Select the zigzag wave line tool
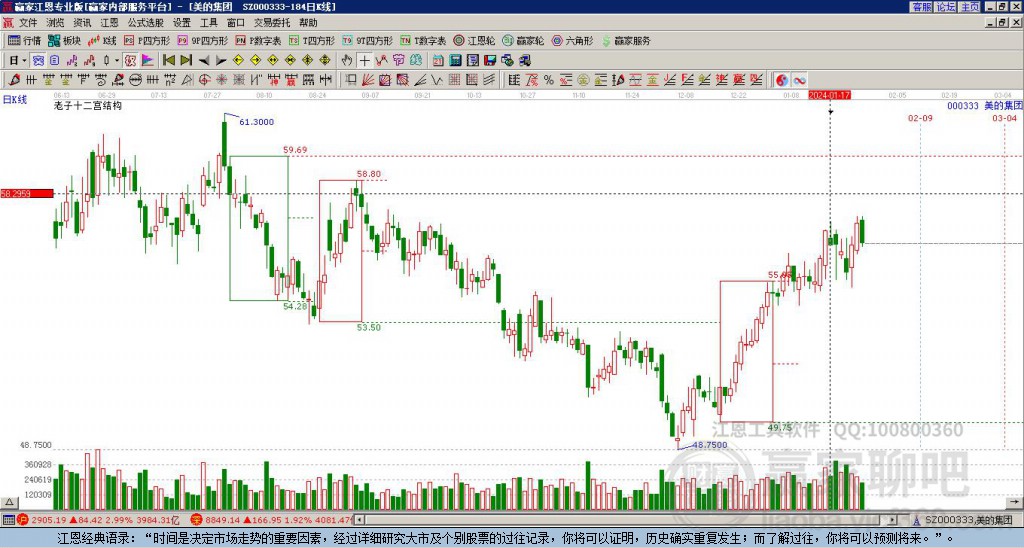This screenshot has width=1024, height=548. pos(437,80)
